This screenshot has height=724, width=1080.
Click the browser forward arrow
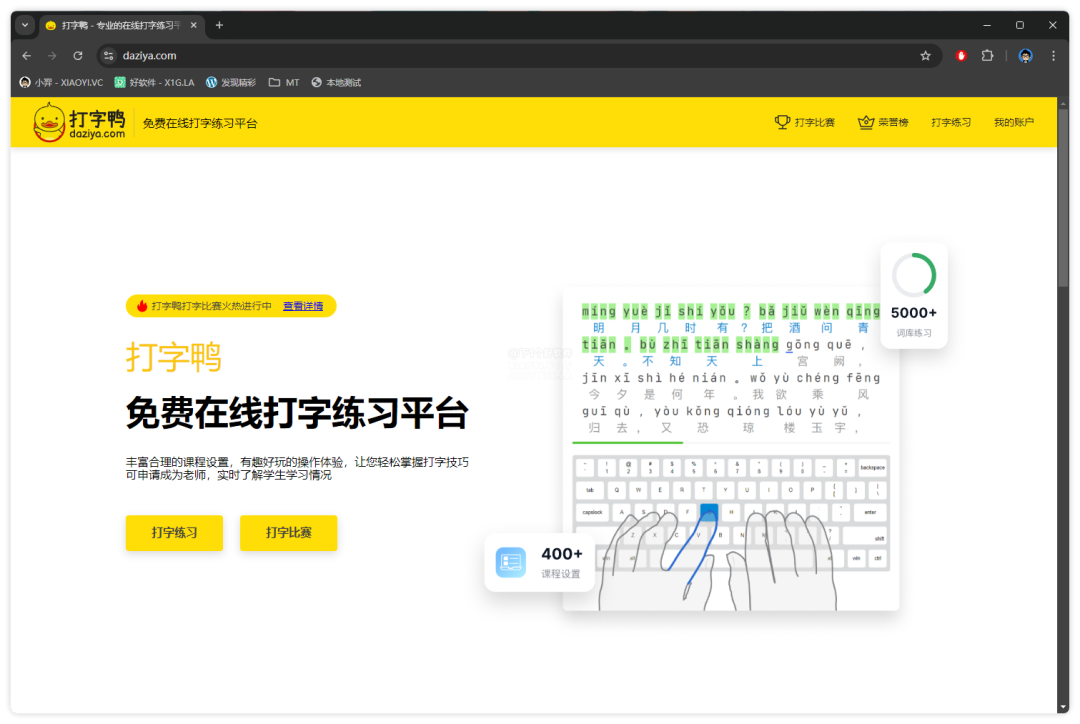pyautogui.click(x=52, y=56)
